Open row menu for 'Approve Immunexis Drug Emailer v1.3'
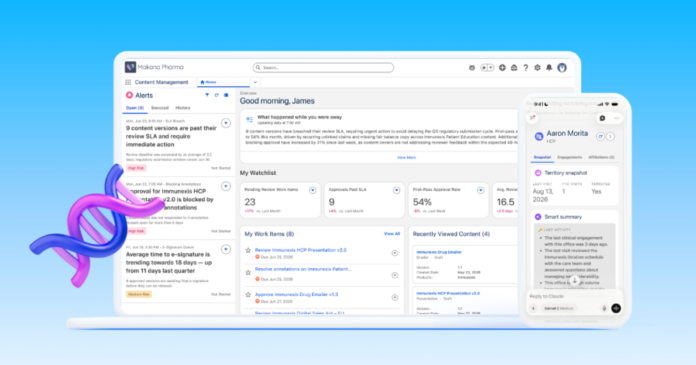The image size is (696, 365). pyautogui.click(x=395, y=298)
